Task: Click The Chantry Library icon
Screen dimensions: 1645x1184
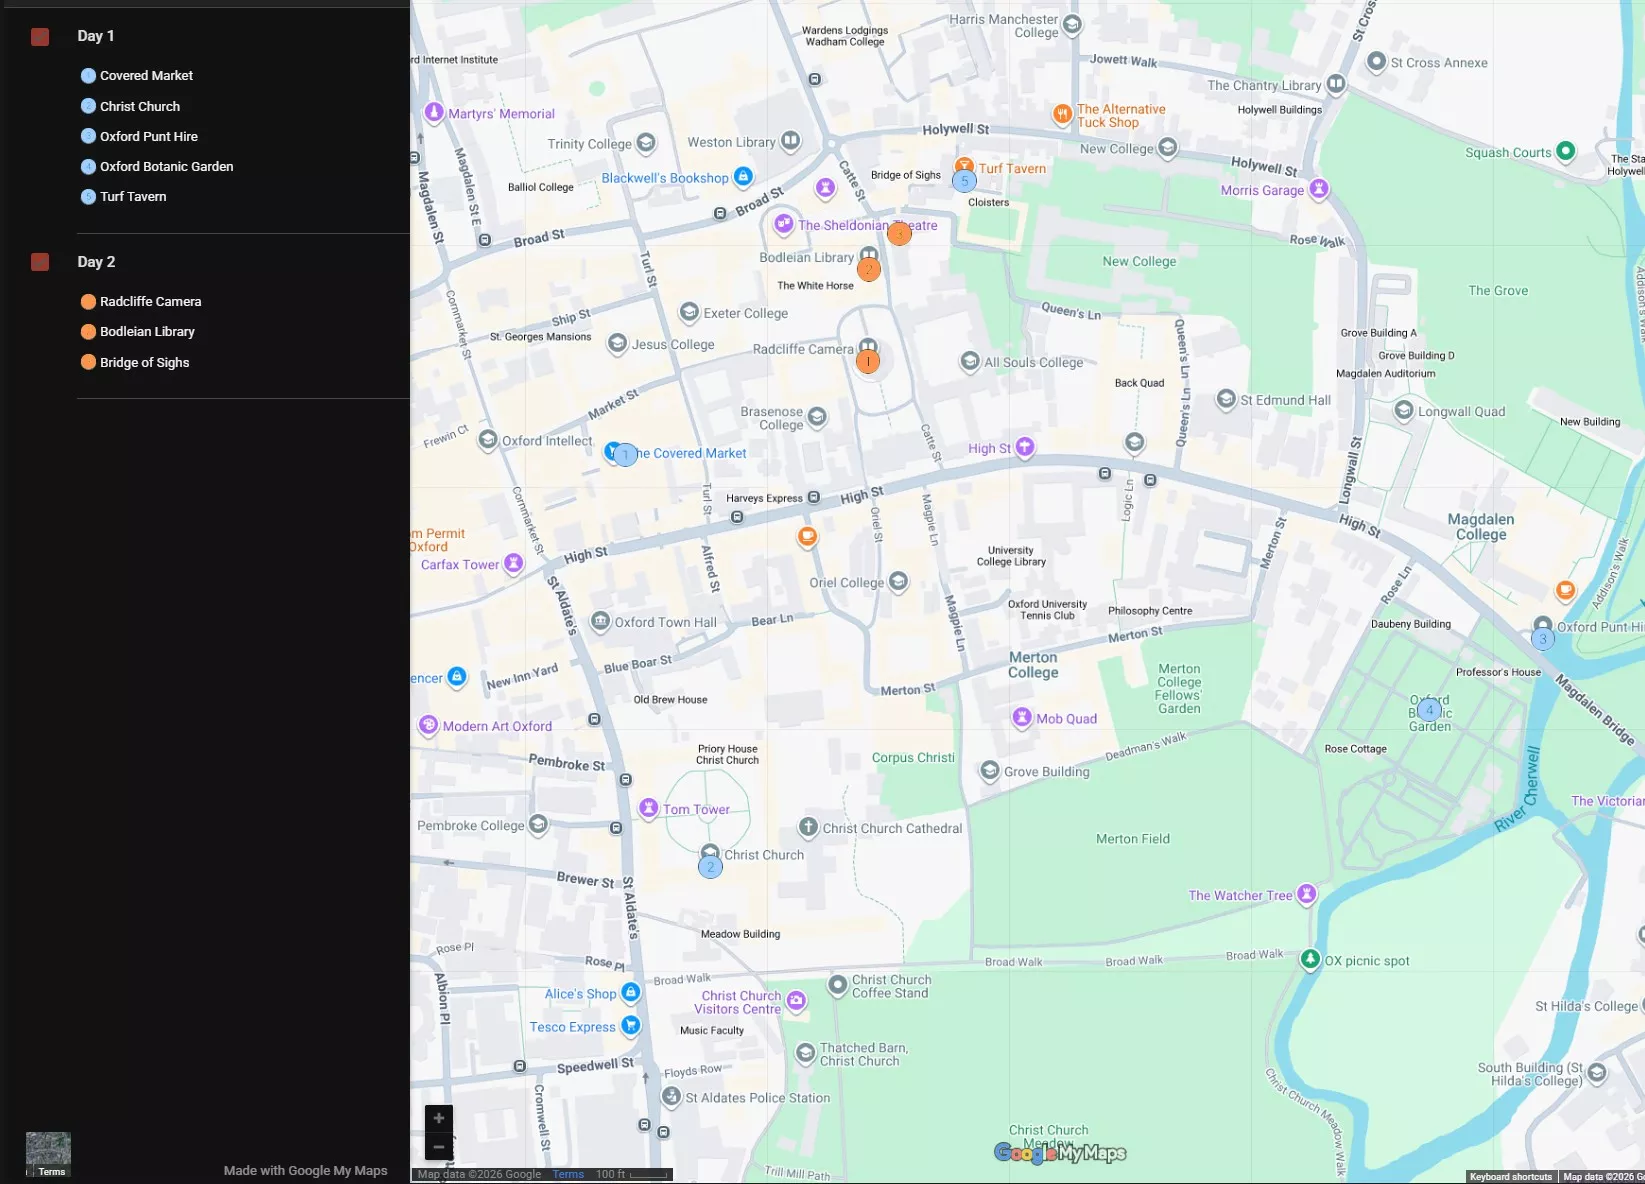Action: pos(1336,84)
